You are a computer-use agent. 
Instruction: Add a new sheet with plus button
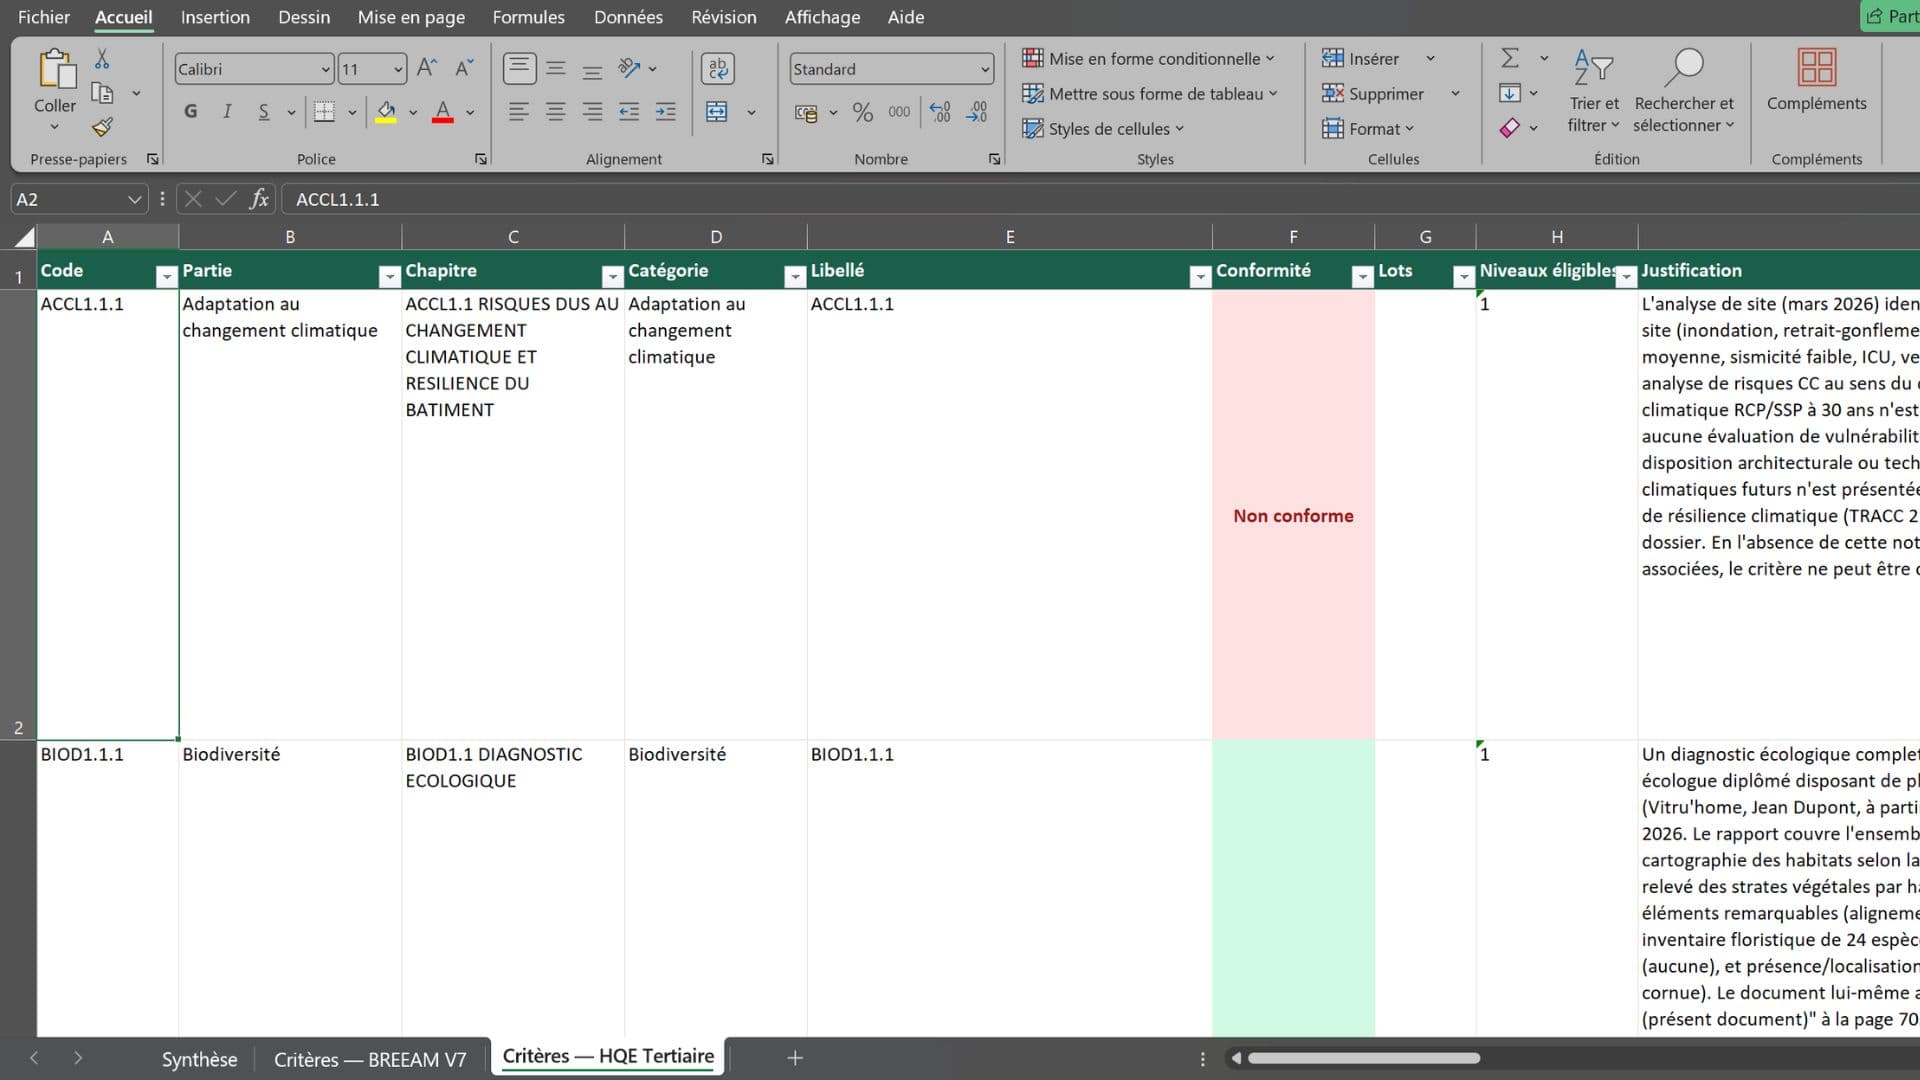[795, 1058]
